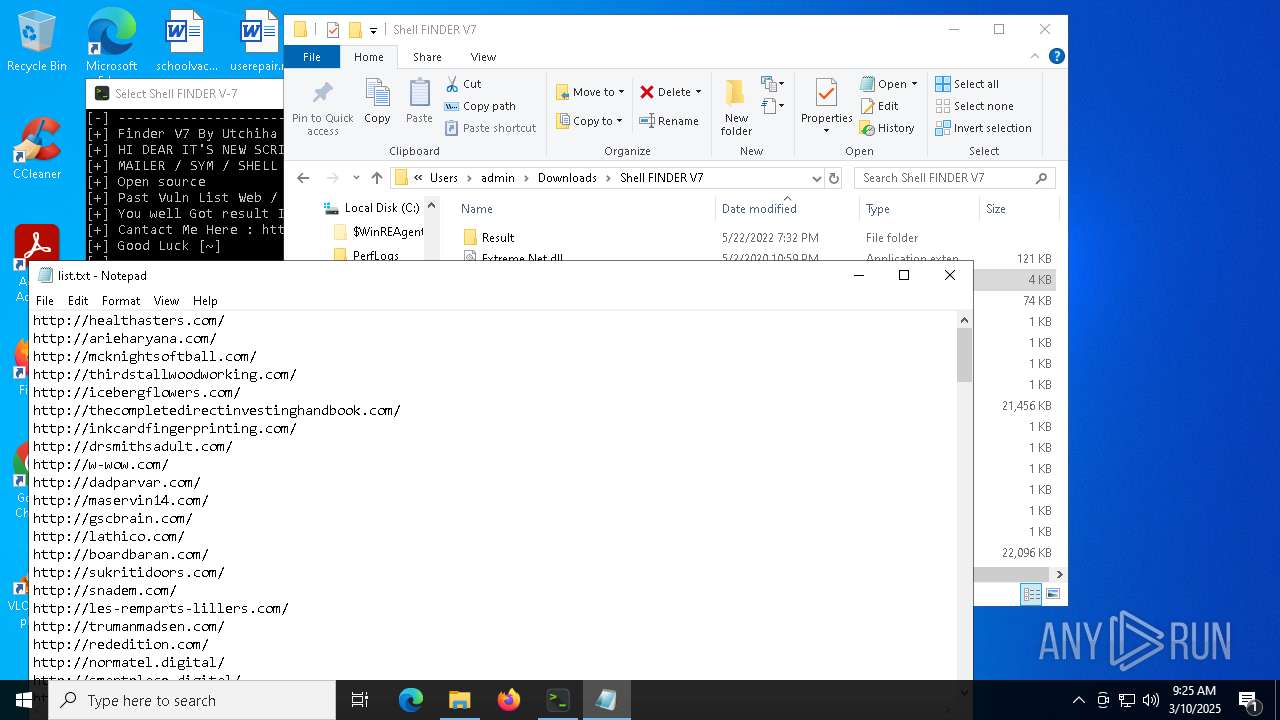Click the Notepad vertical scrollbar thumb
The image size is (1280, 720).
964,355
